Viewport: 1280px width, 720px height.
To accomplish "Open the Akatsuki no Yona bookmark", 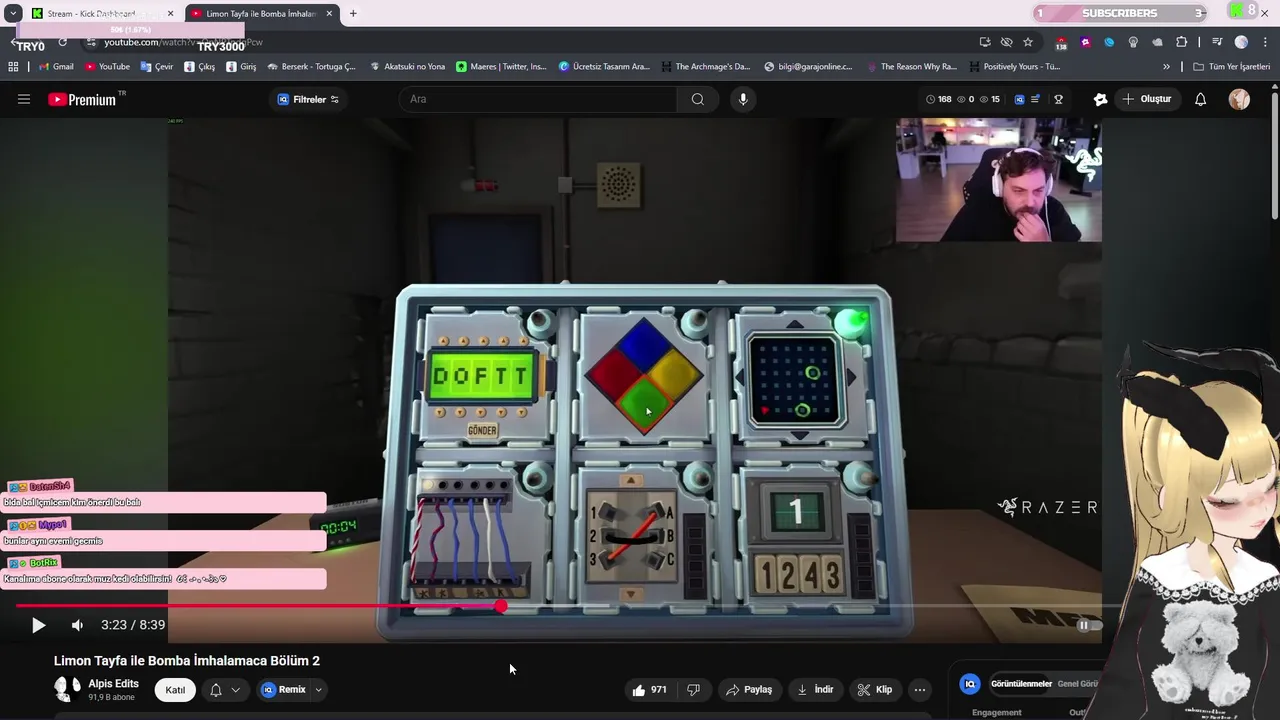I will pos(407,67).
